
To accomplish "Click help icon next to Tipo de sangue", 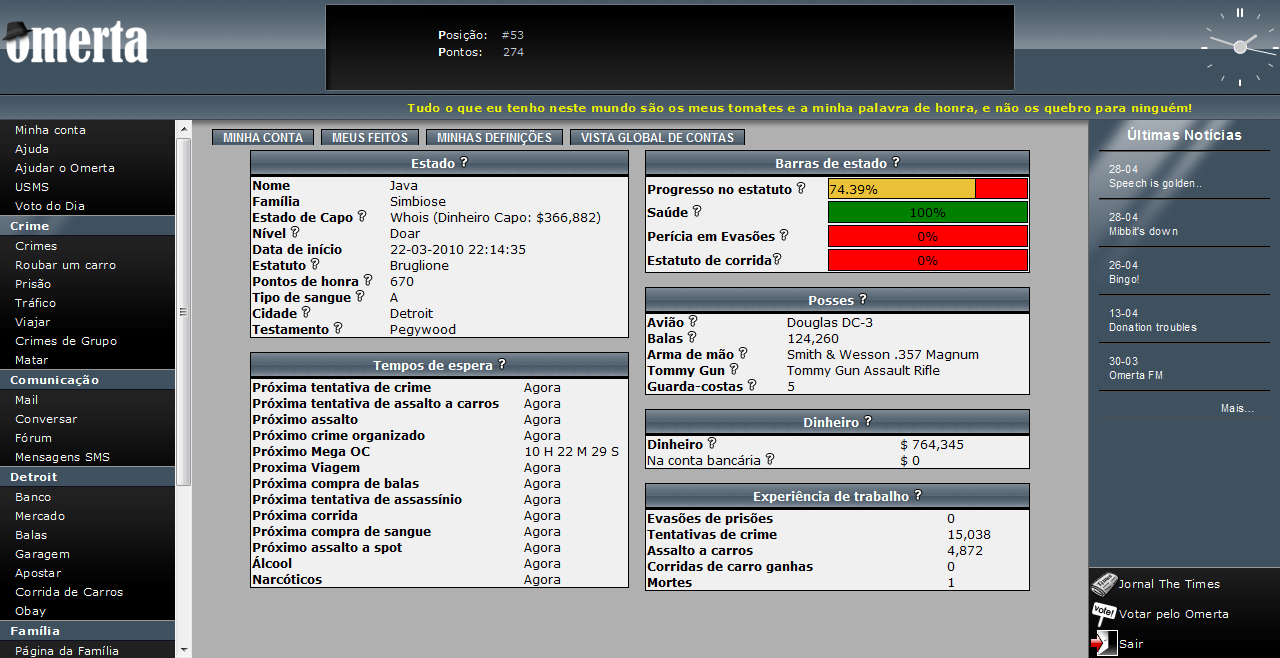I will click(361, 297).
